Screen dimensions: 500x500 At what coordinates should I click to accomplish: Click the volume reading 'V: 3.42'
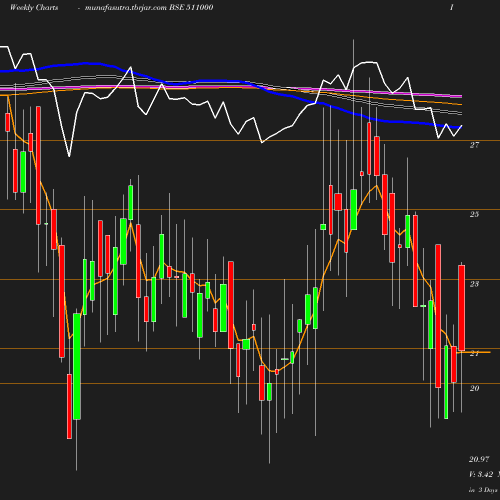[x=481, y=474]
